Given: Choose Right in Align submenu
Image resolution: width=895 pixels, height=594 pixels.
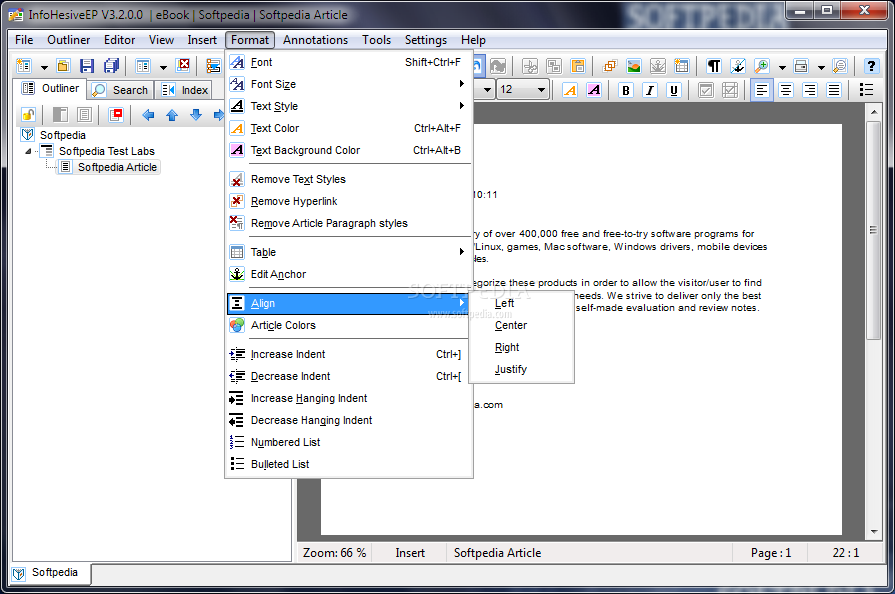Looking at the screenshot, I should click(x=521, y=347).
